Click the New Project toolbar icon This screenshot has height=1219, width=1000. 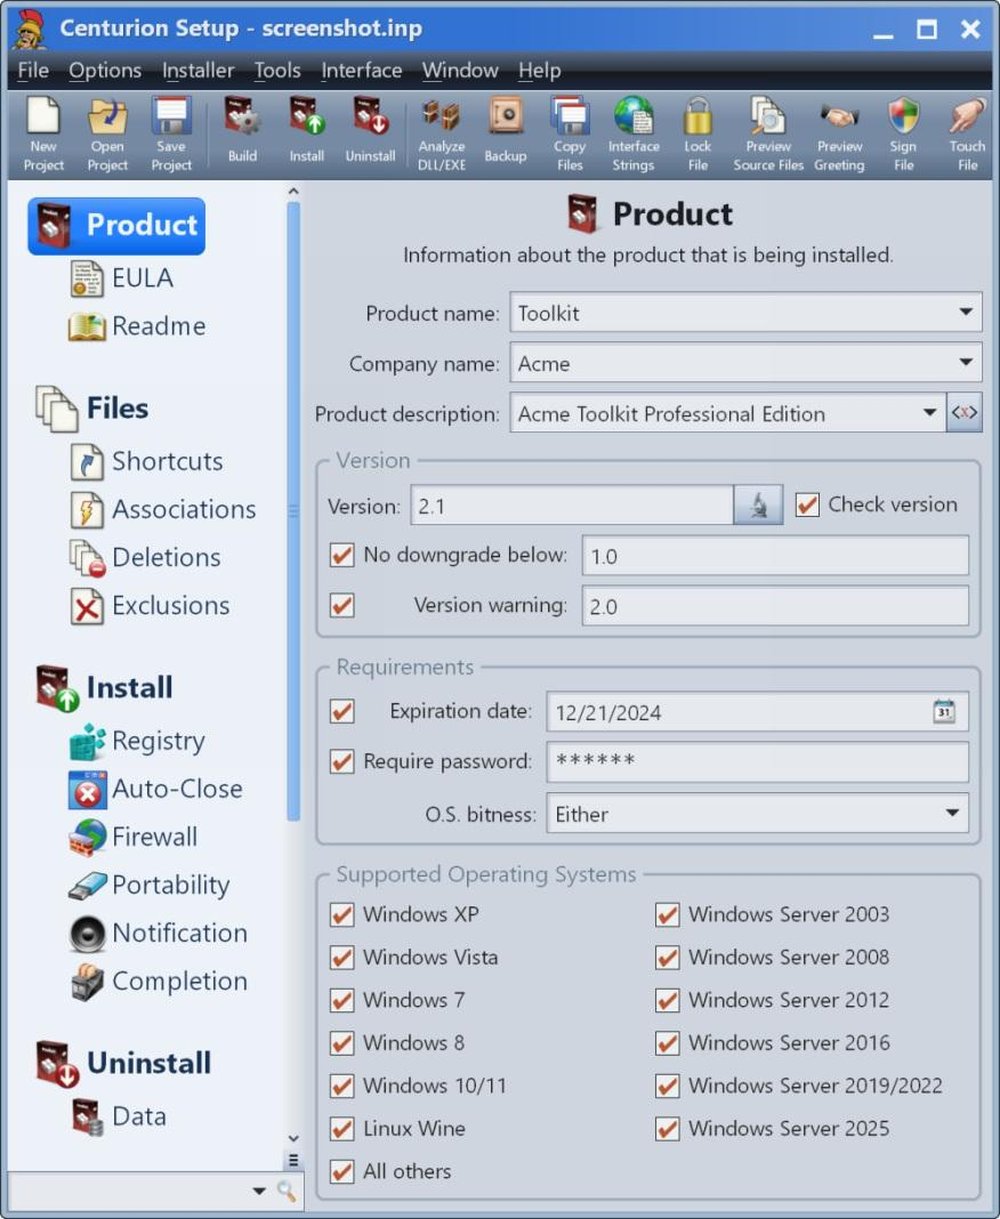[43, 135]
